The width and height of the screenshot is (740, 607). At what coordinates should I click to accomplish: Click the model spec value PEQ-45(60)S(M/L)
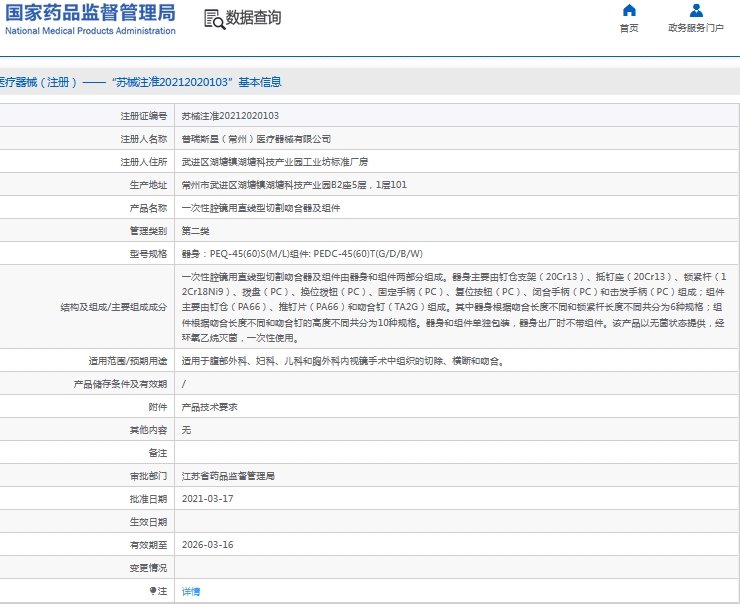(x=302, y=254)
